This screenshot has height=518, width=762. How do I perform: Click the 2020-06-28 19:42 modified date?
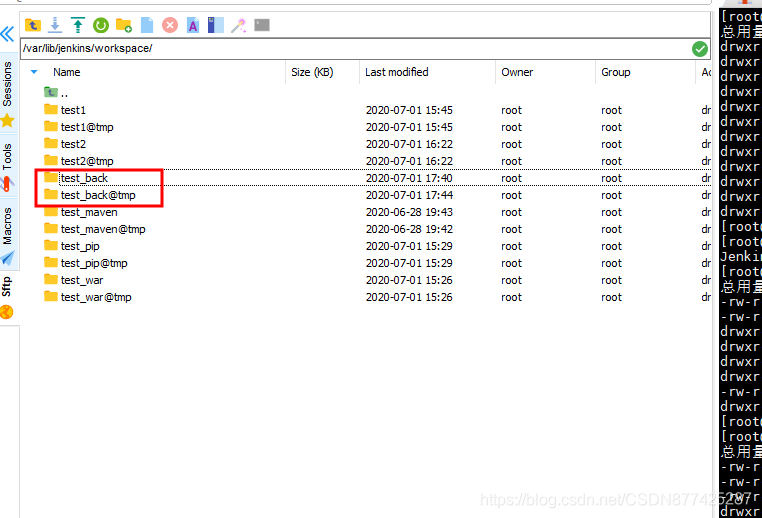[x=409, y=229]
